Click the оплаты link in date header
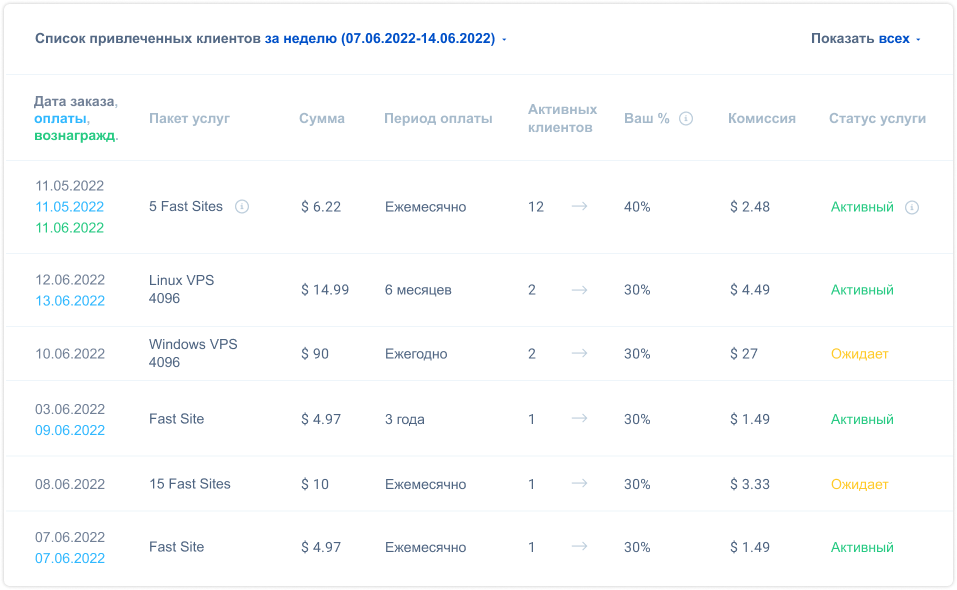The width and height of the screenshot is (957, 590). pos(60,118)
